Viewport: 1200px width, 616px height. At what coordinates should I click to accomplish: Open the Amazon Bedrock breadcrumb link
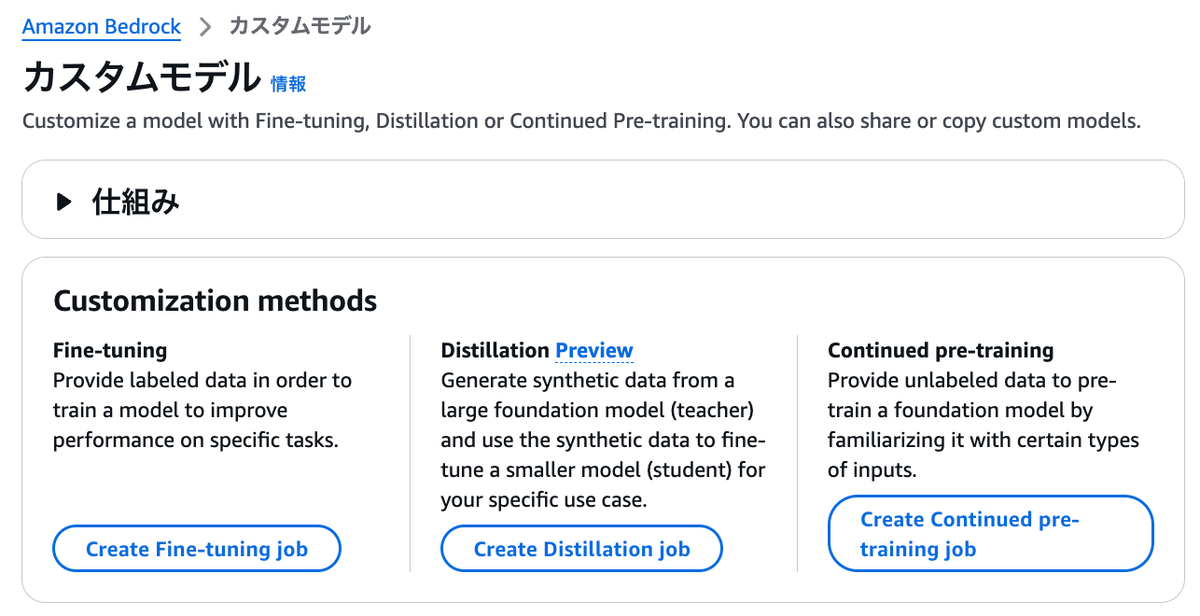coord(101,26)
